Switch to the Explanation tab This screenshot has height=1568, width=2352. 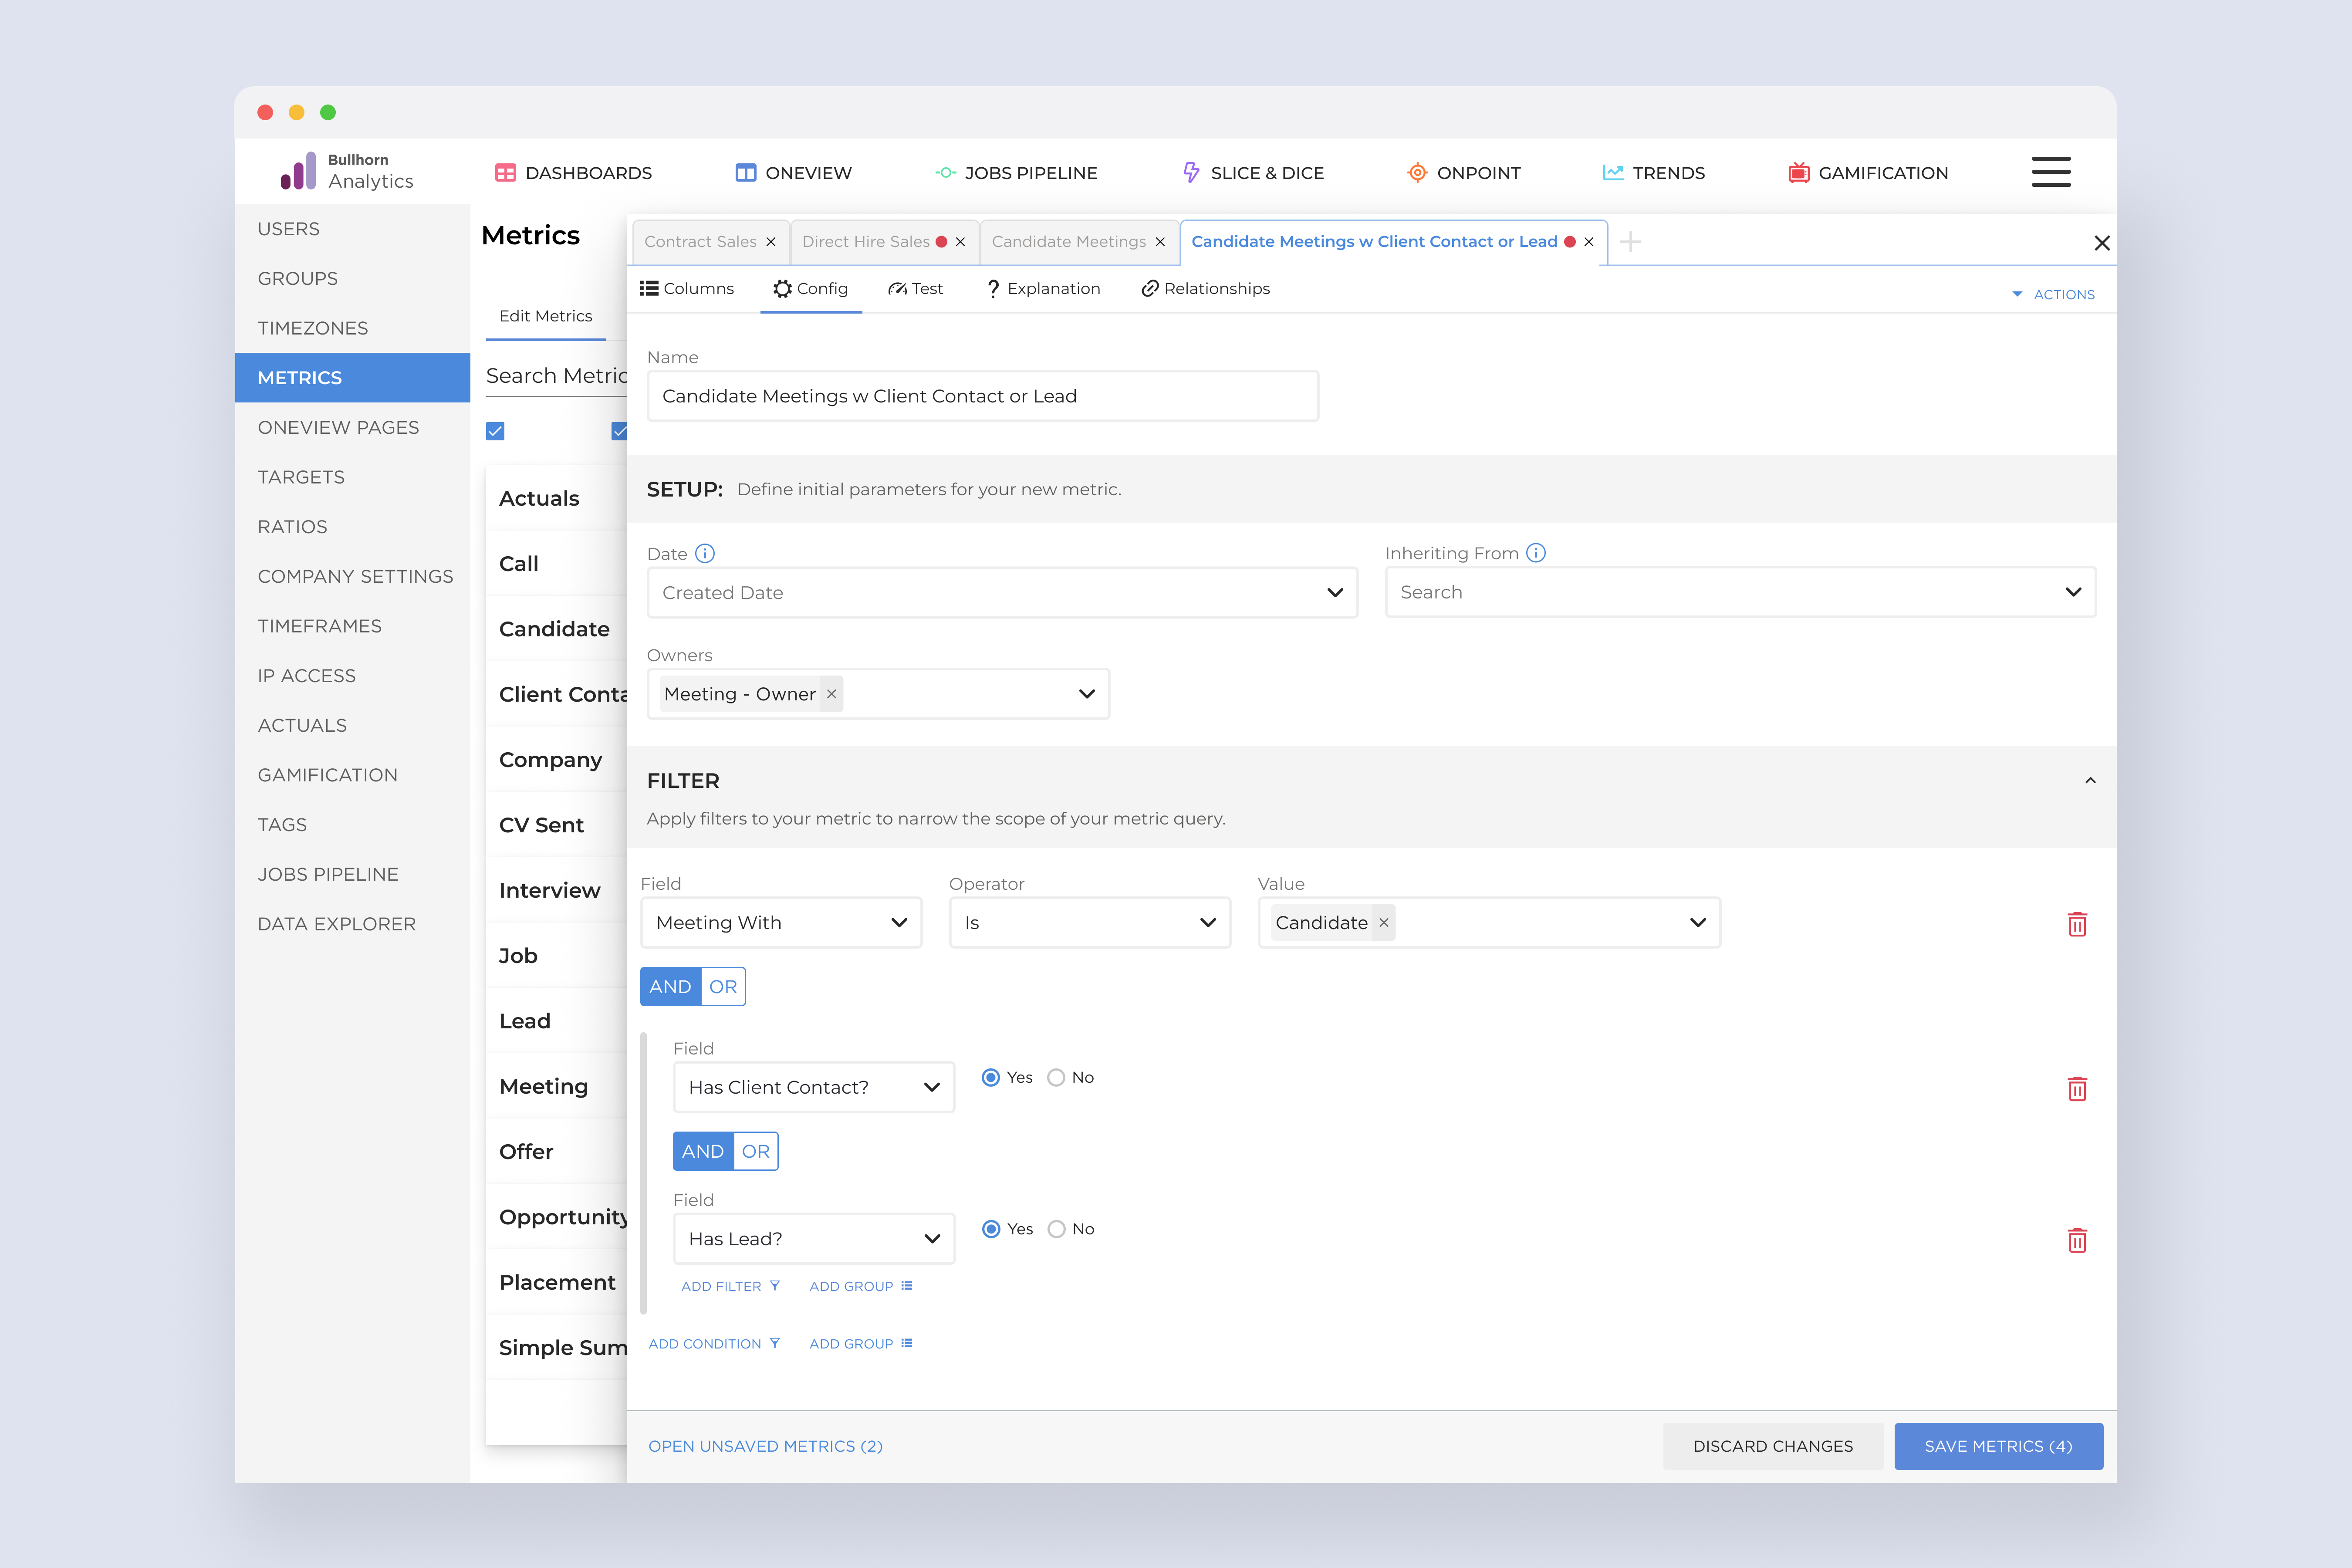point(1043,289)
